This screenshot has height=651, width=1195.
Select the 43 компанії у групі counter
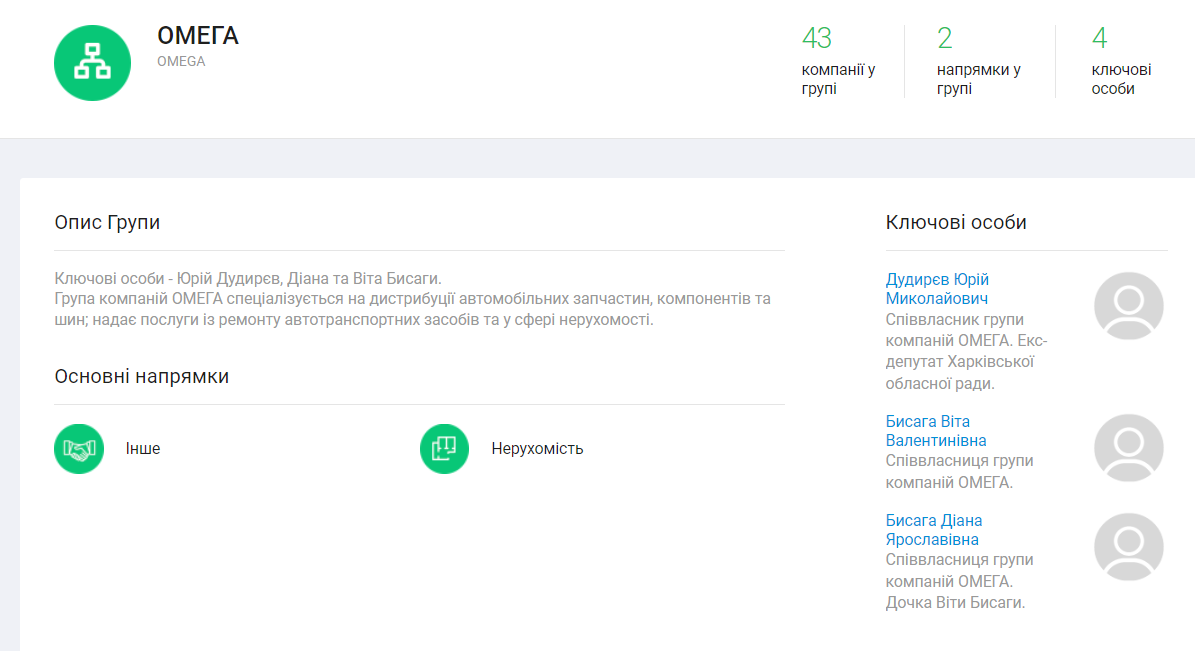pyautogui.click(x=838, y=62)
